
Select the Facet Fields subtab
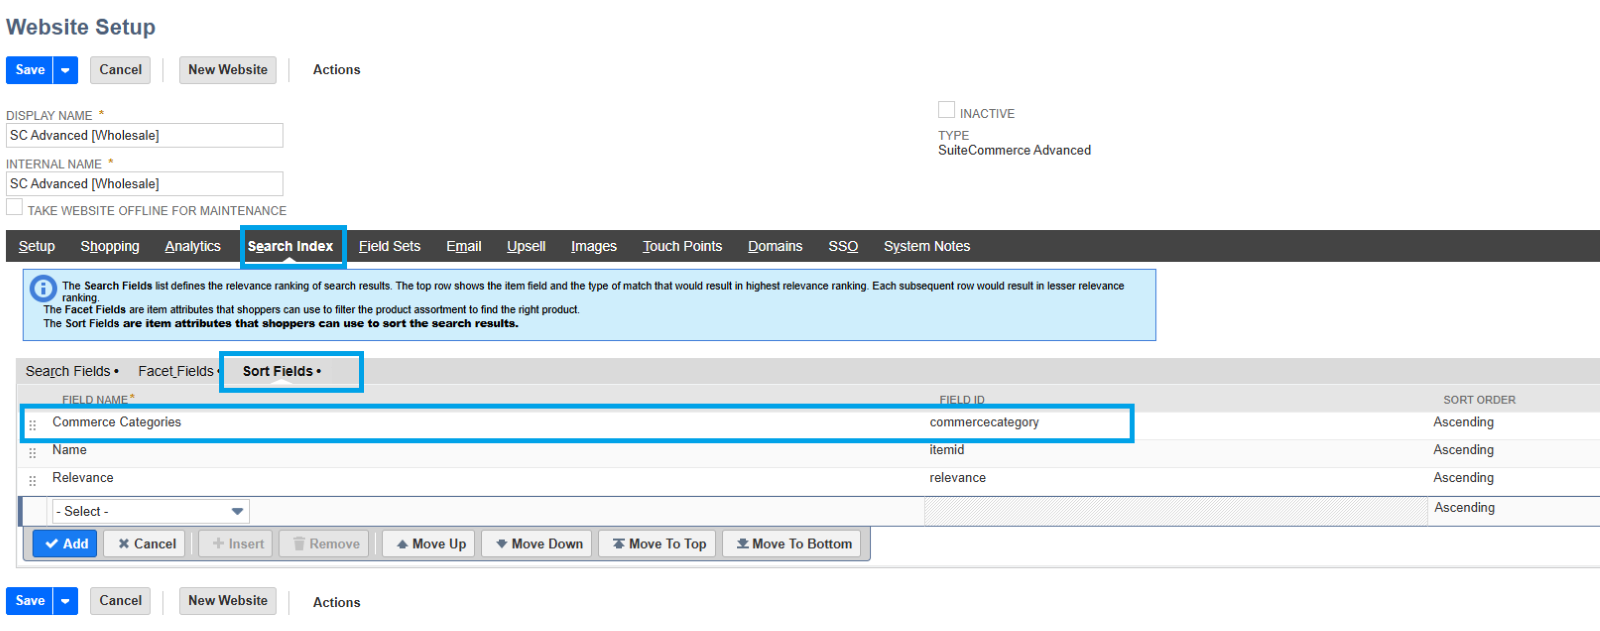178,371
